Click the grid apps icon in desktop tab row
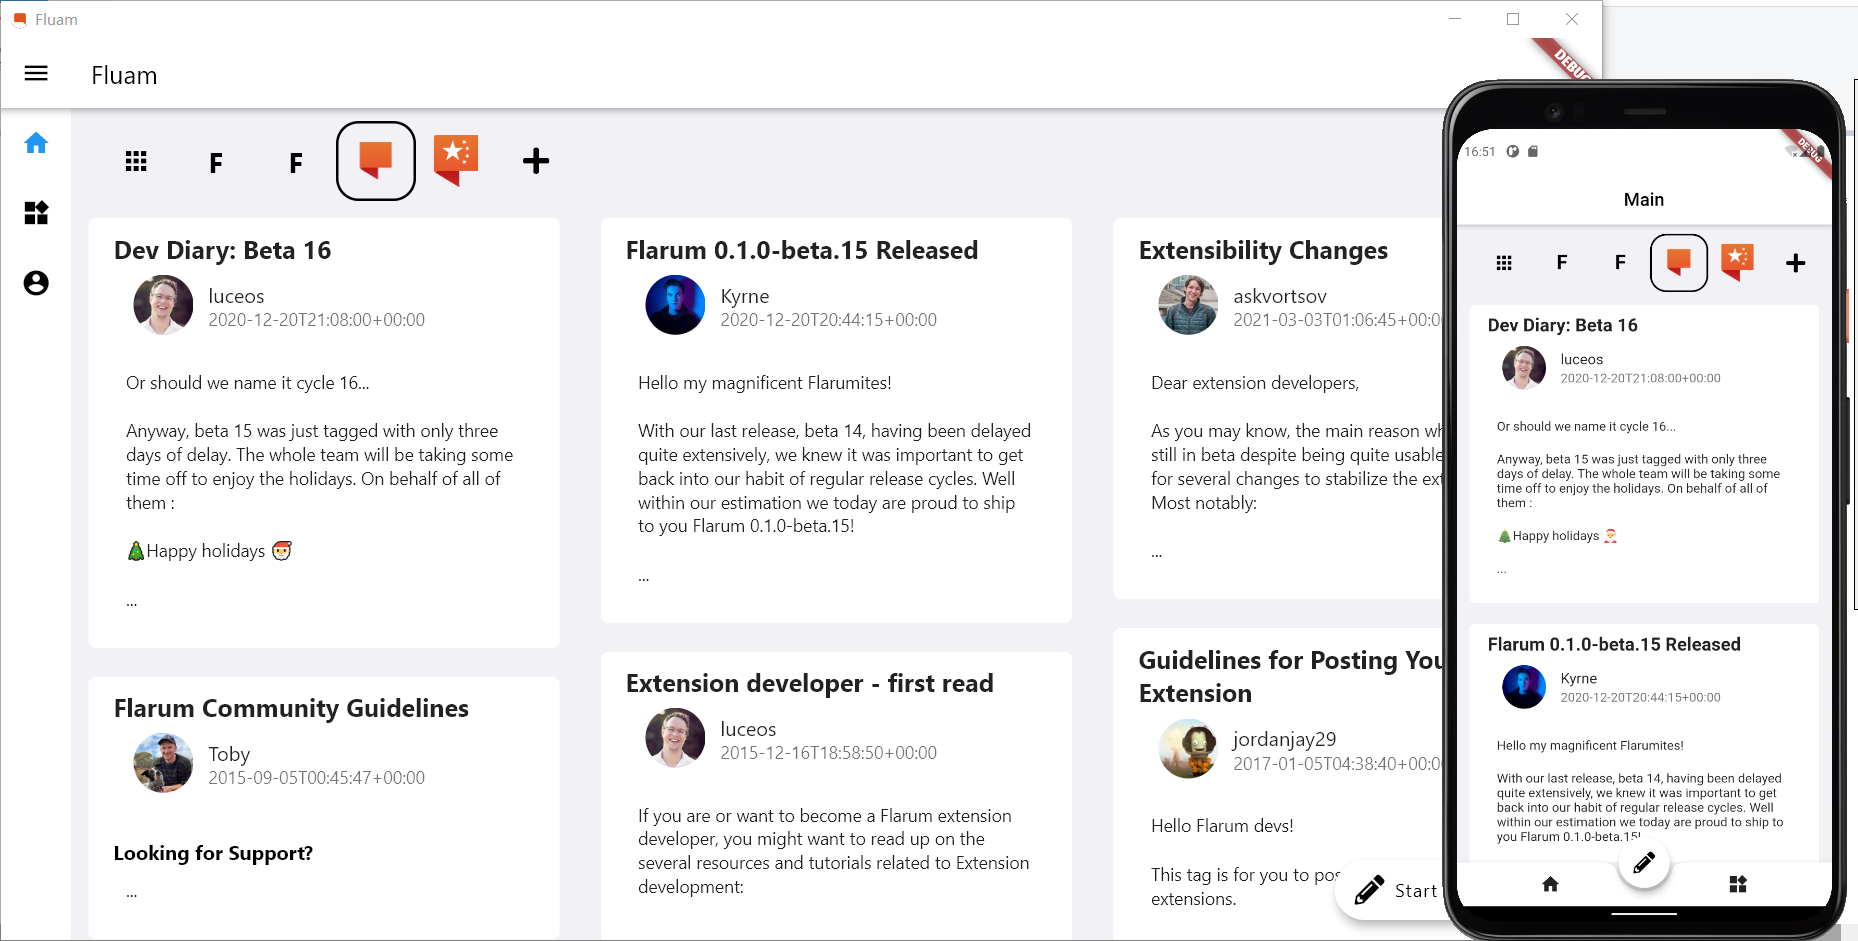Screen dimensions: 1858x941 click(x=136, y=161)
